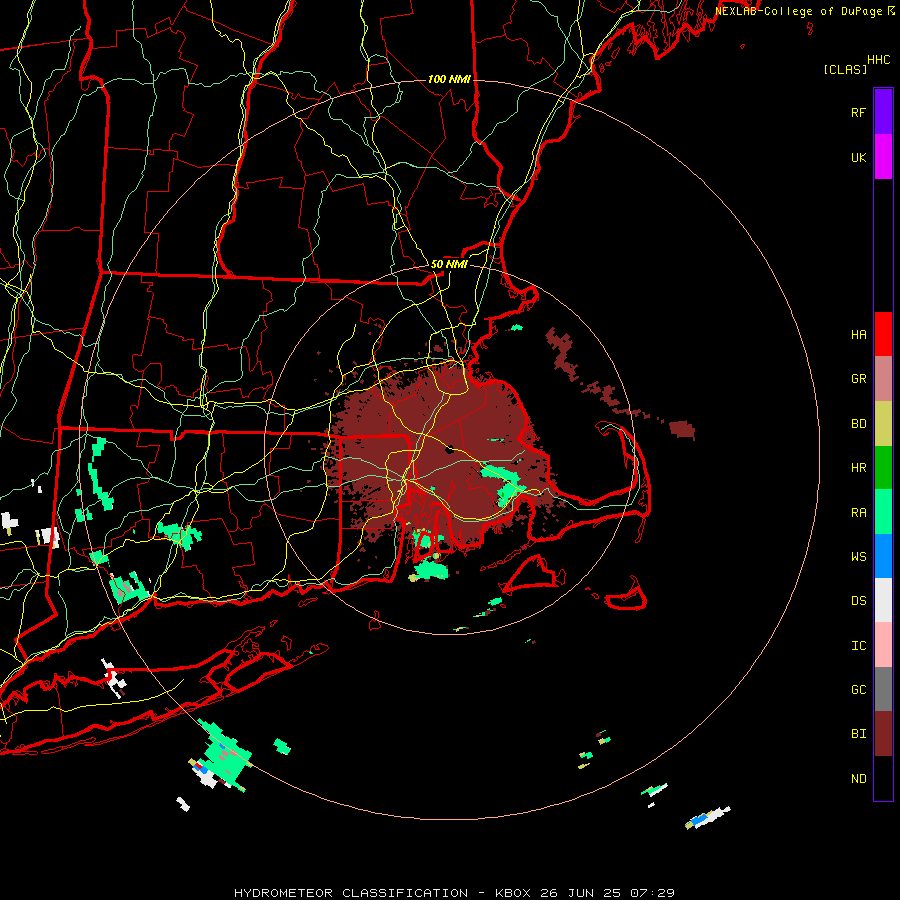
Task: Click the ND black legend swatch
Action: (883, 778)
